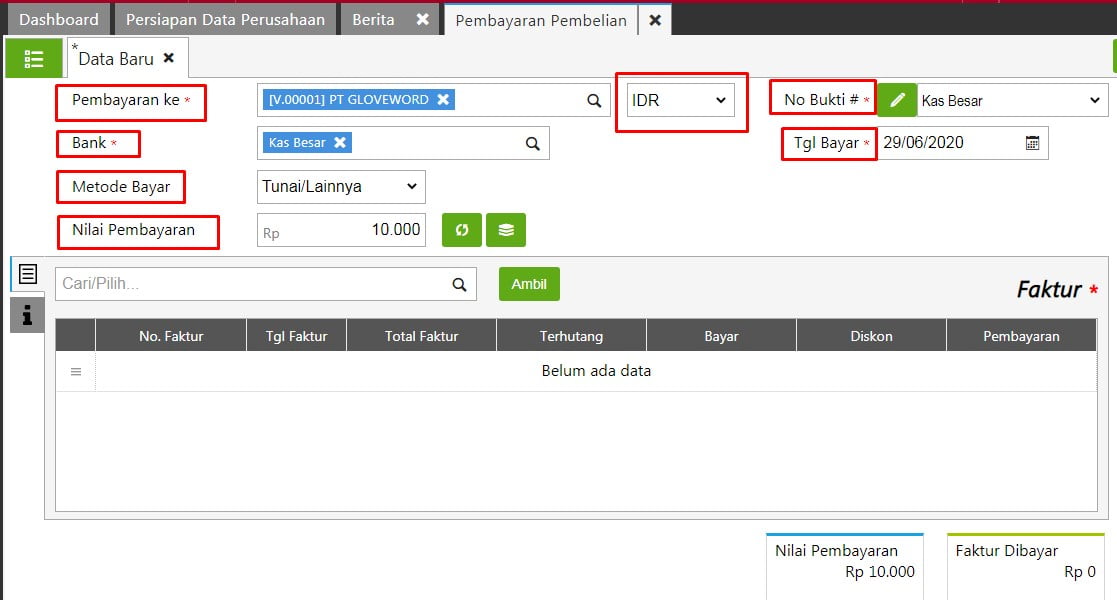The image size is (1117, 600).
Task: Open the Kas Besar No Bukti dropdown
Action: pyautogui.click(x=1011, y=100)
